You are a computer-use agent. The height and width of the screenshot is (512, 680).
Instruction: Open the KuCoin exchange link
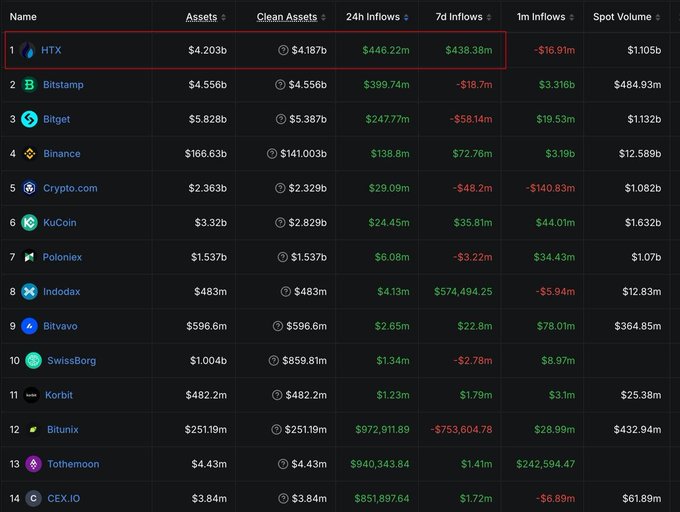tap(60, 223)
